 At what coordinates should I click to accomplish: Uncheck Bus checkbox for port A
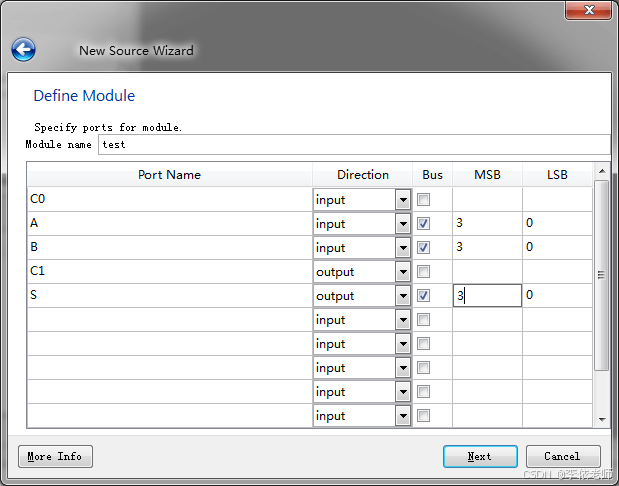423,223
